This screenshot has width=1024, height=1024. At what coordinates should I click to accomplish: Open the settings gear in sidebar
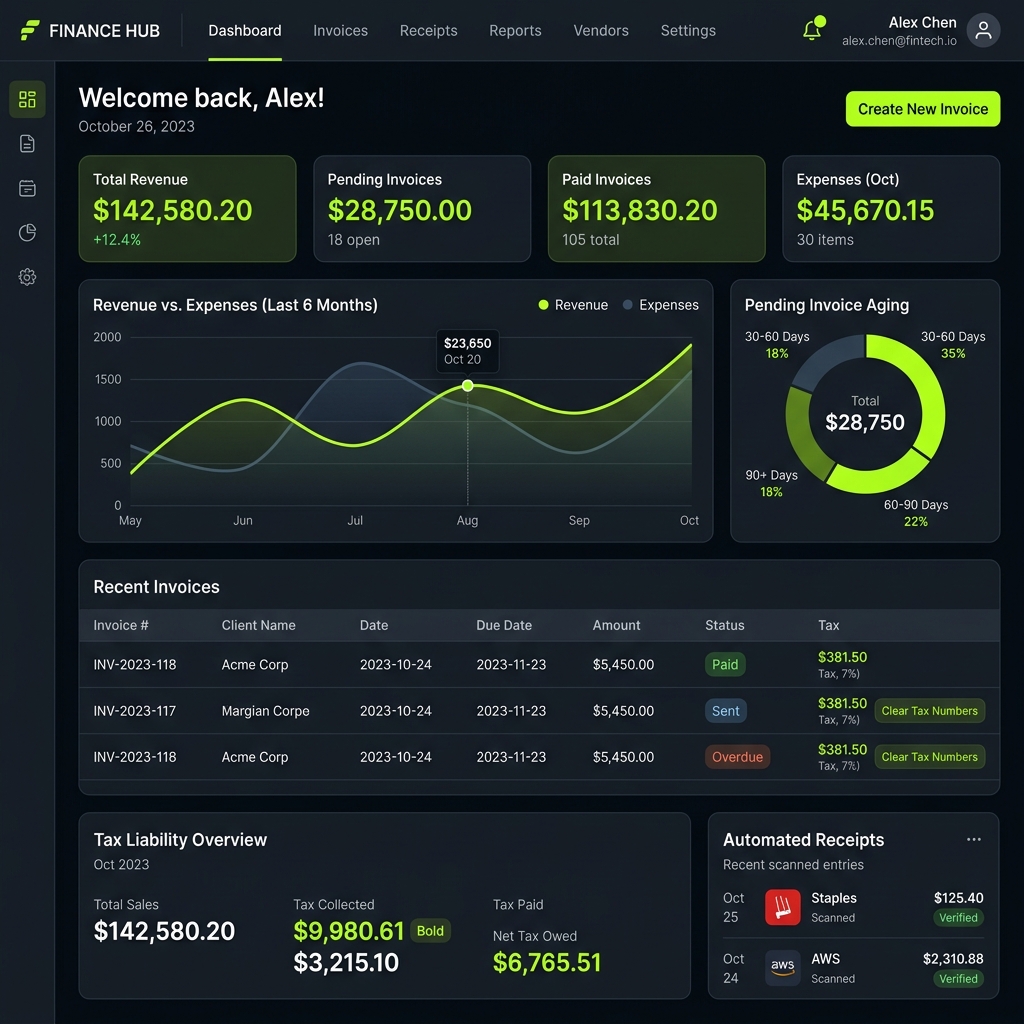[27, 277]
